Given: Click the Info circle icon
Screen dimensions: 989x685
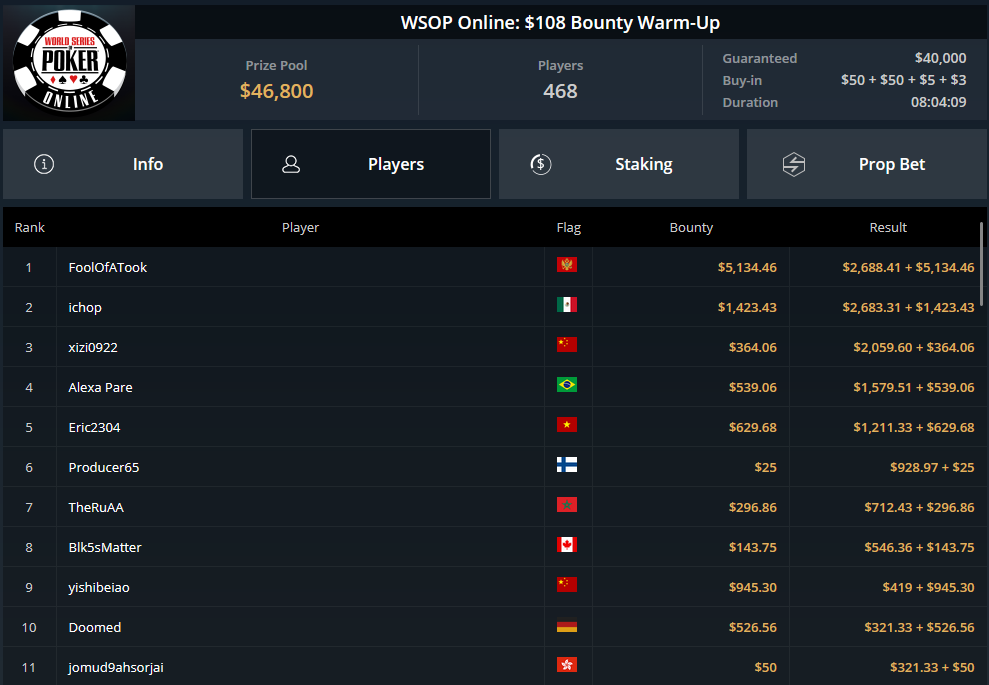Looking at the screenshot, I should pos(44,164).
